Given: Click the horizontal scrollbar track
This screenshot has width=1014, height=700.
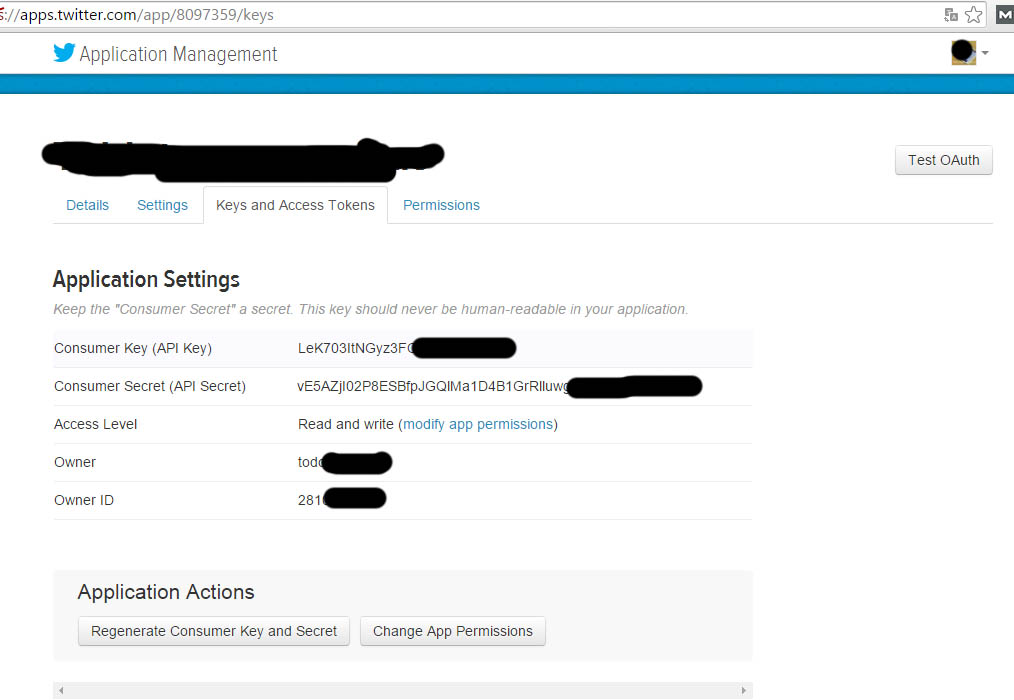Looking at the screenshot, I should [x=400, y=690].
